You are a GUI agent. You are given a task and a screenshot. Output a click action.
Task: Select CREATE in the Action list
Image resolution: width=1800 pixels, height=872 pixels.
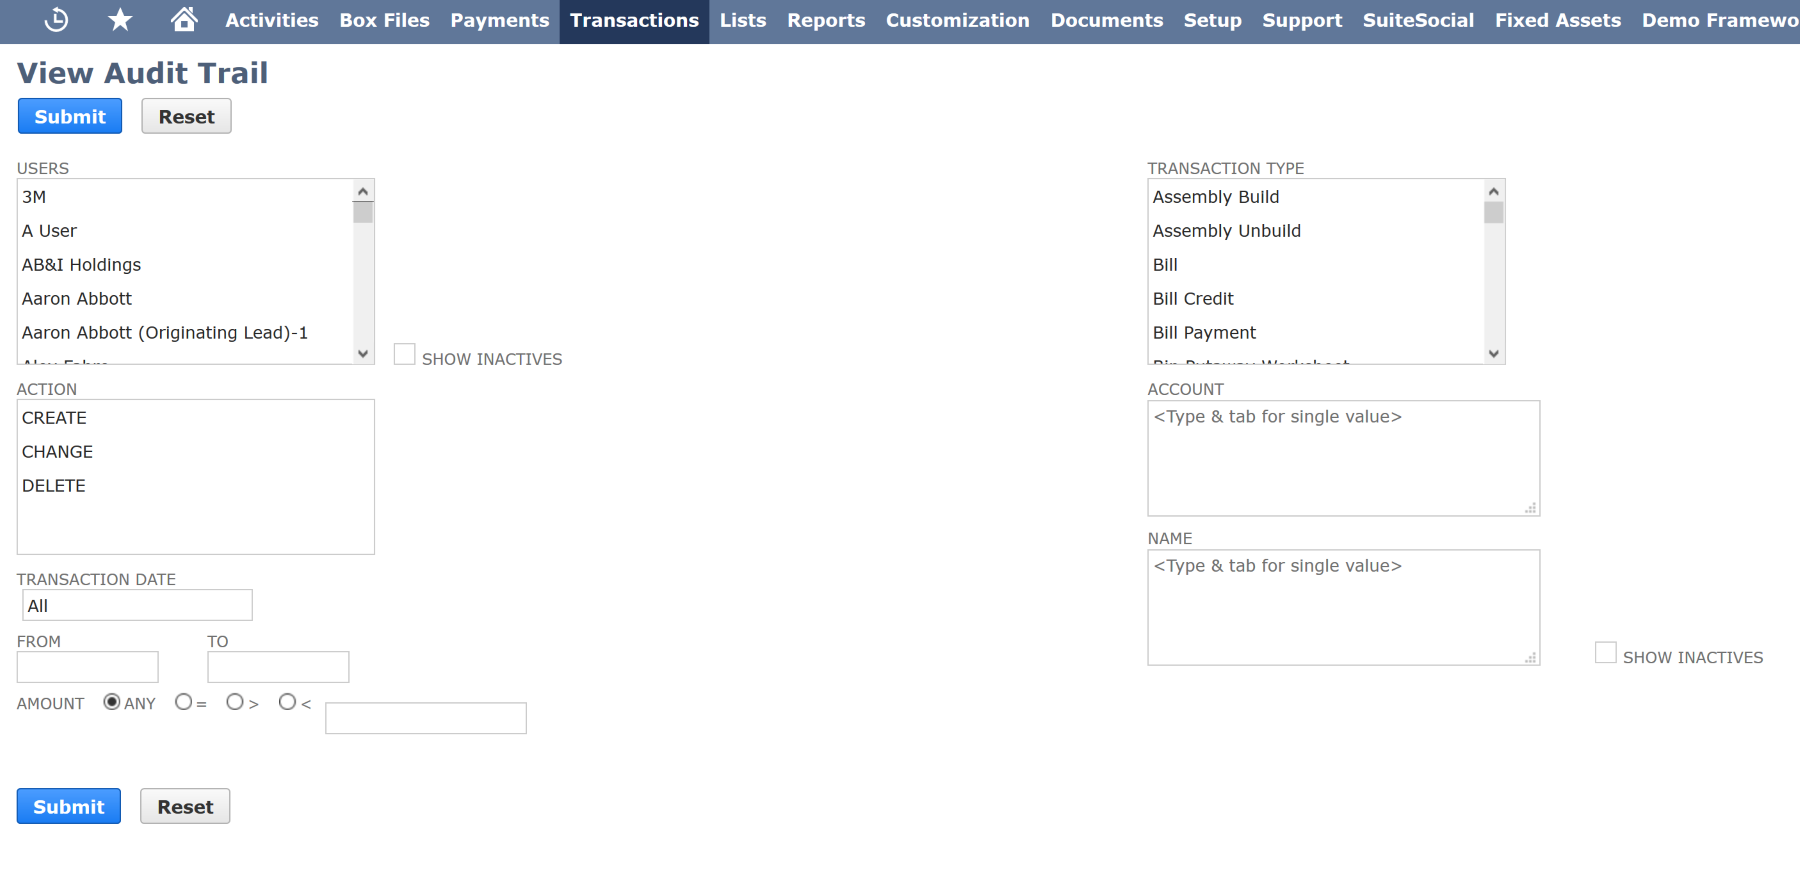tap(195, 418)
